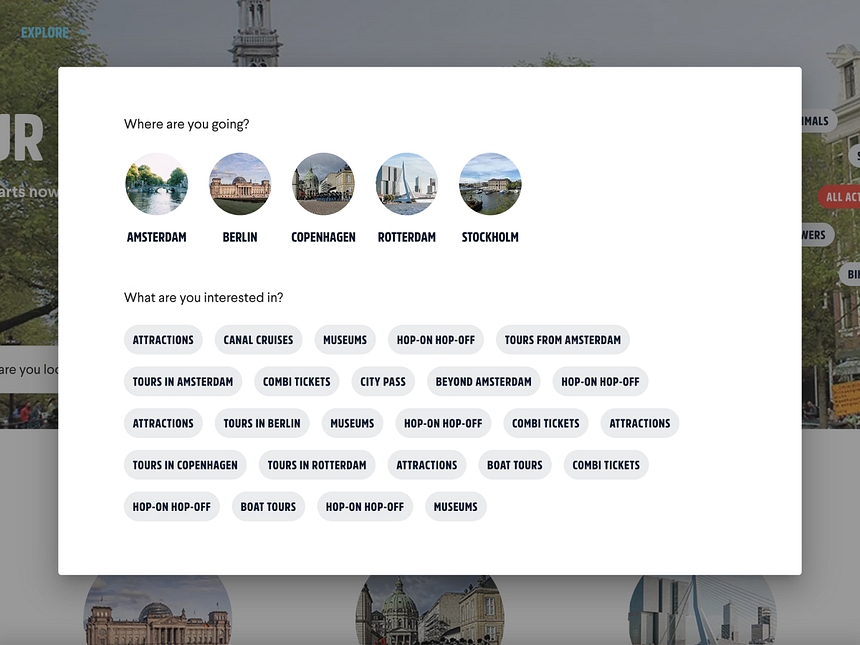Choose the Berlin city photo
The image size is (860, 645).
pyautogui.click(x=240, y=184)
